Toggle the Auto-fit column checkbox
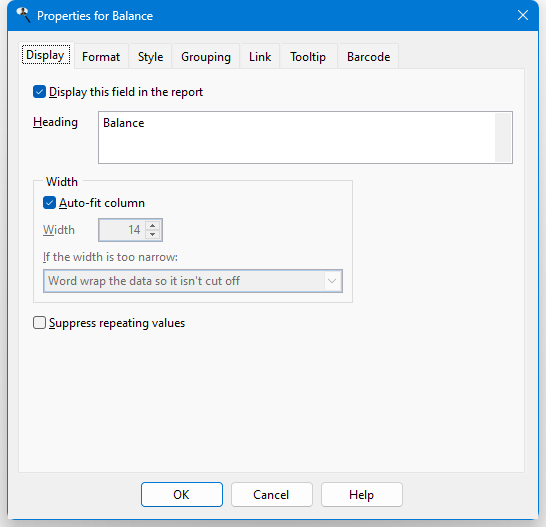The image size is (546, 527). tap(49, 203)
